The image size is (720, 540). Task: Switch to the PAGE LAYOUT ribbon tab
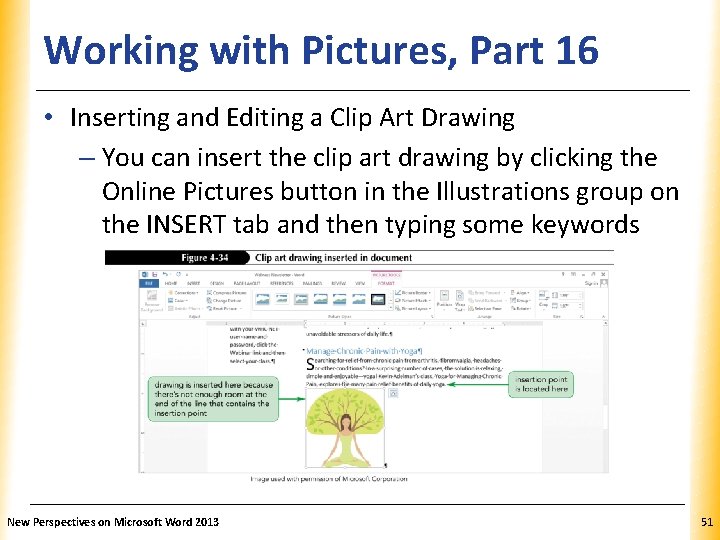(247, 283)
